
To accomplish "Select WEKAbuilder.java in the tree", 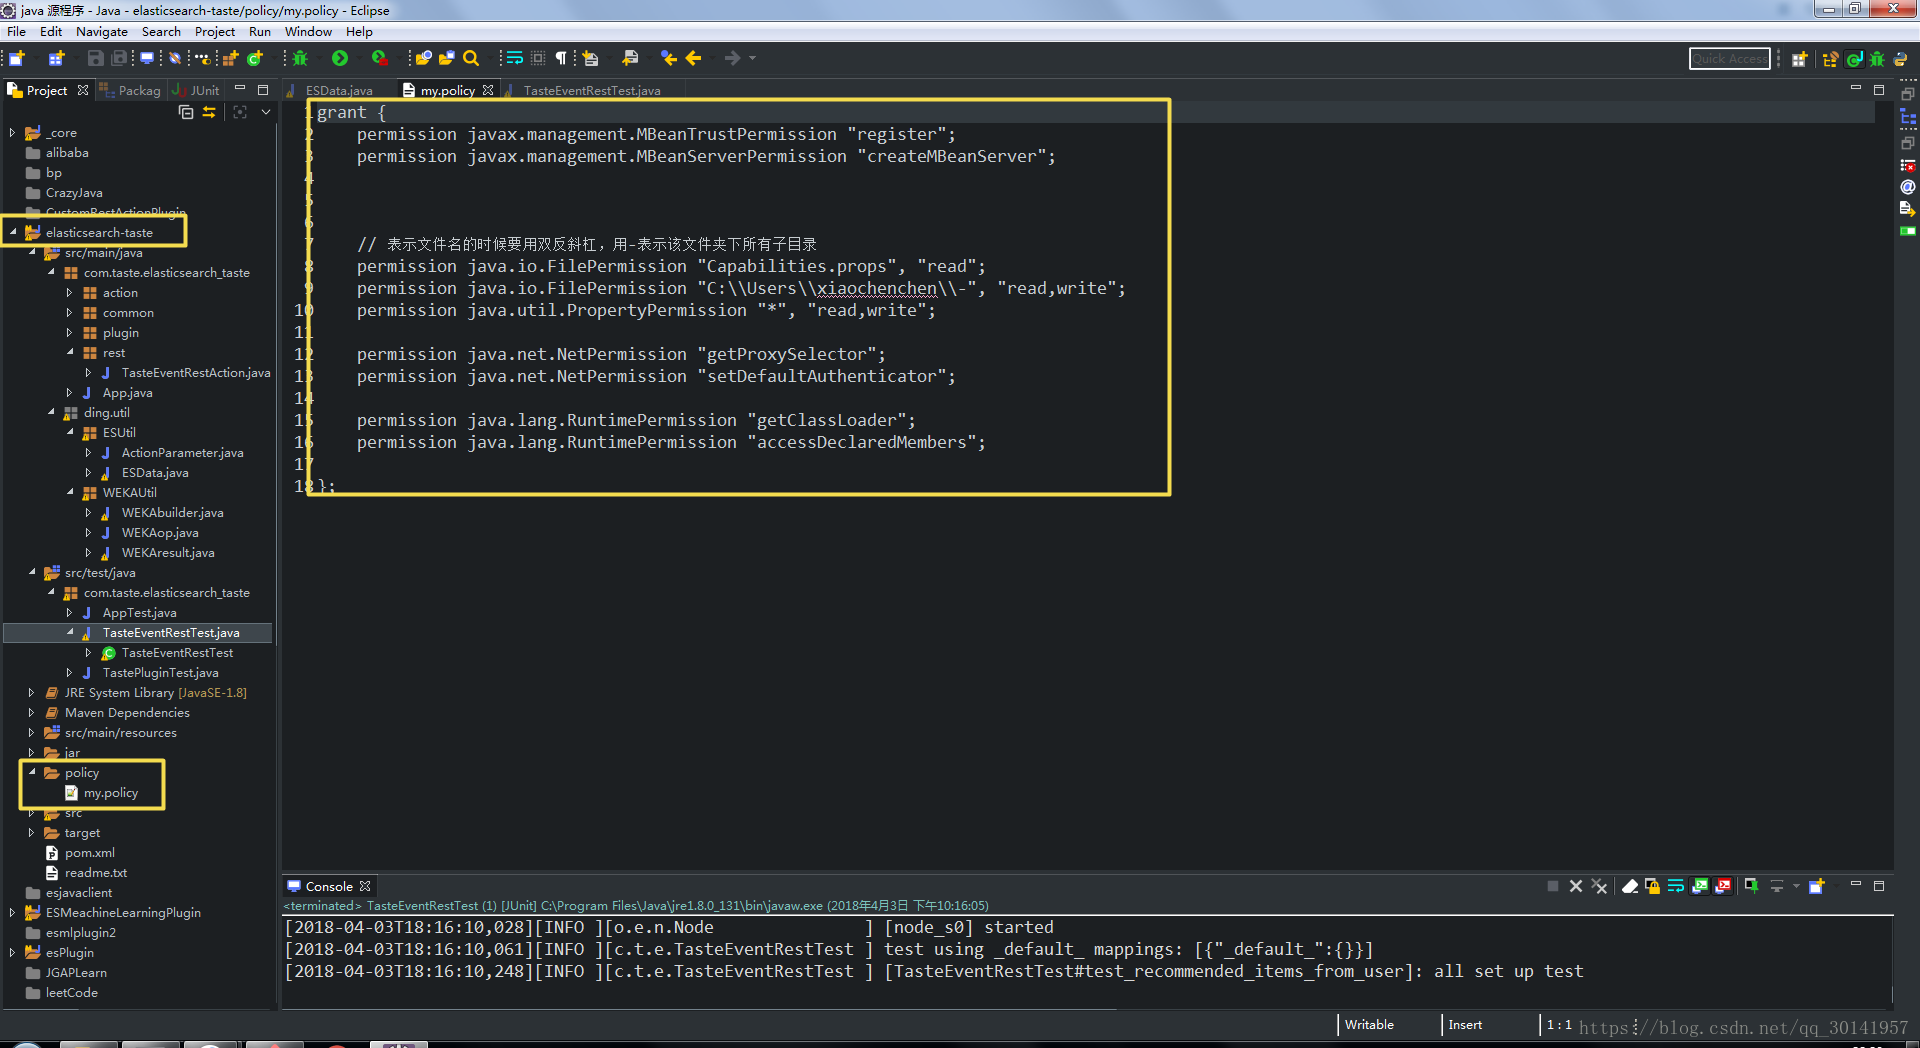I will coord(172,512).
